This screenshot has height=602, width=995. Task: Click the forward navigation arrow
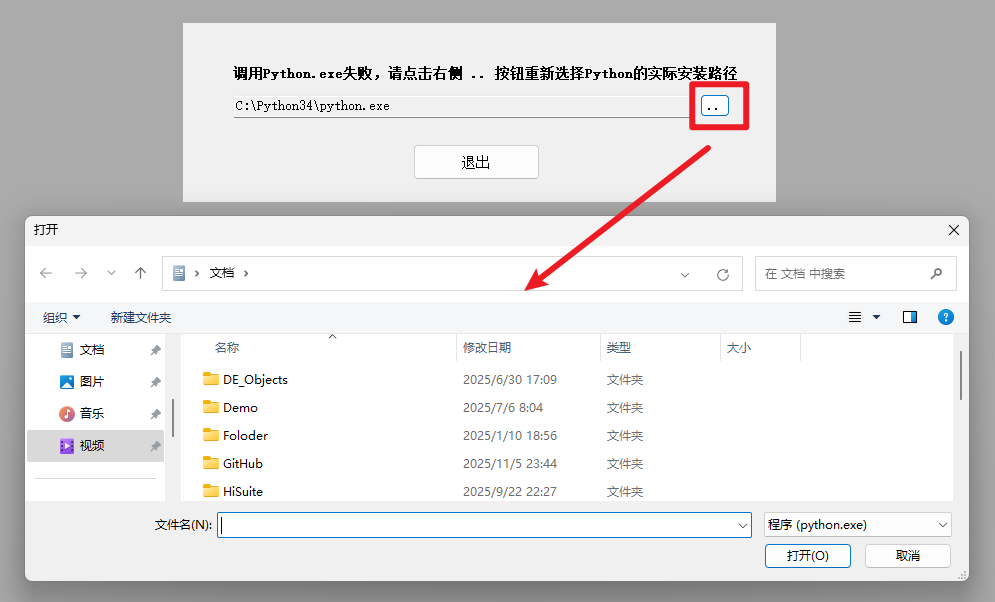[x=79, y=273]
